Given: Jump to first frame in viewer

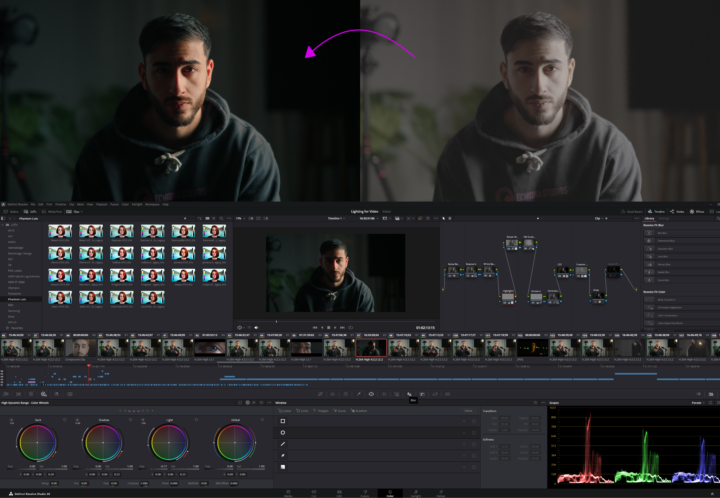Looking at the screenshot, I should pyautogui.click(x=315, y=327).
